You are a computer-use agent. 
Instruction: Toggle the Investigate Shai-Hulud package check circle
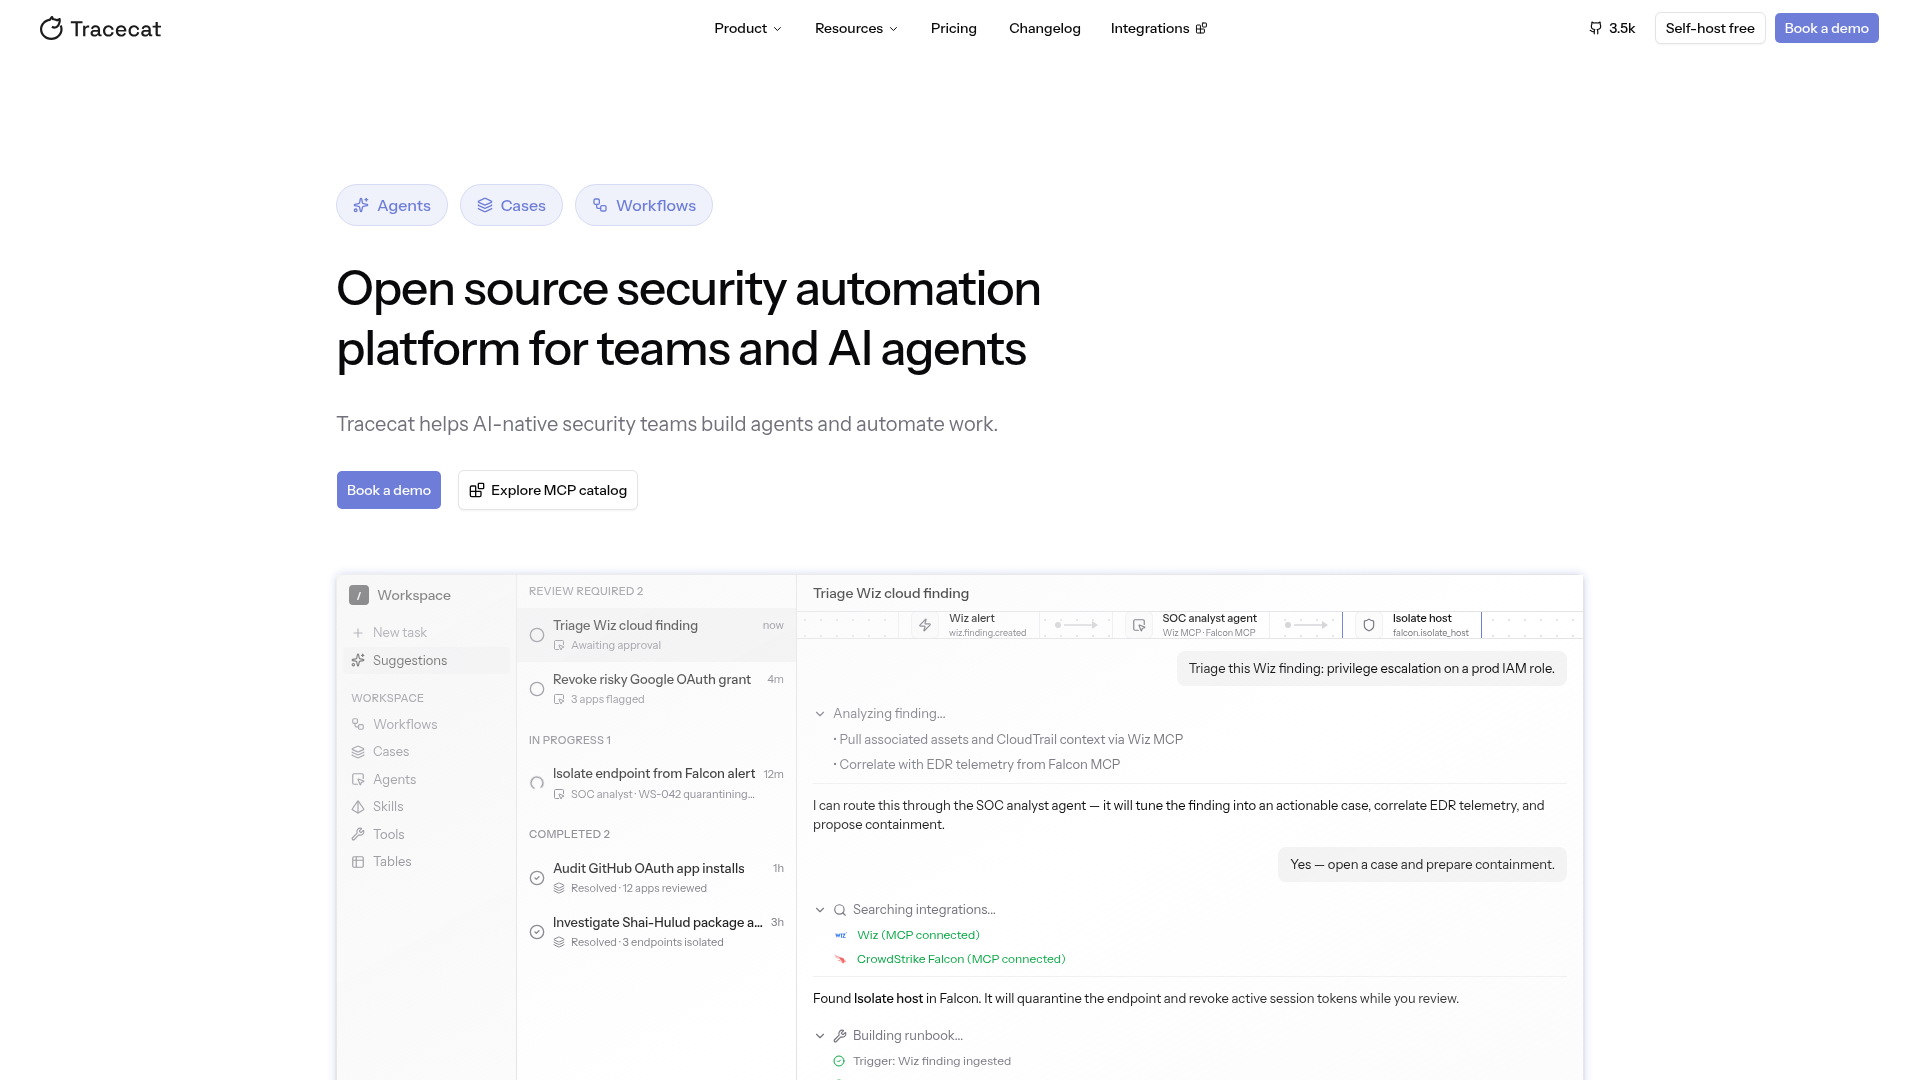[x=537, y=932]
